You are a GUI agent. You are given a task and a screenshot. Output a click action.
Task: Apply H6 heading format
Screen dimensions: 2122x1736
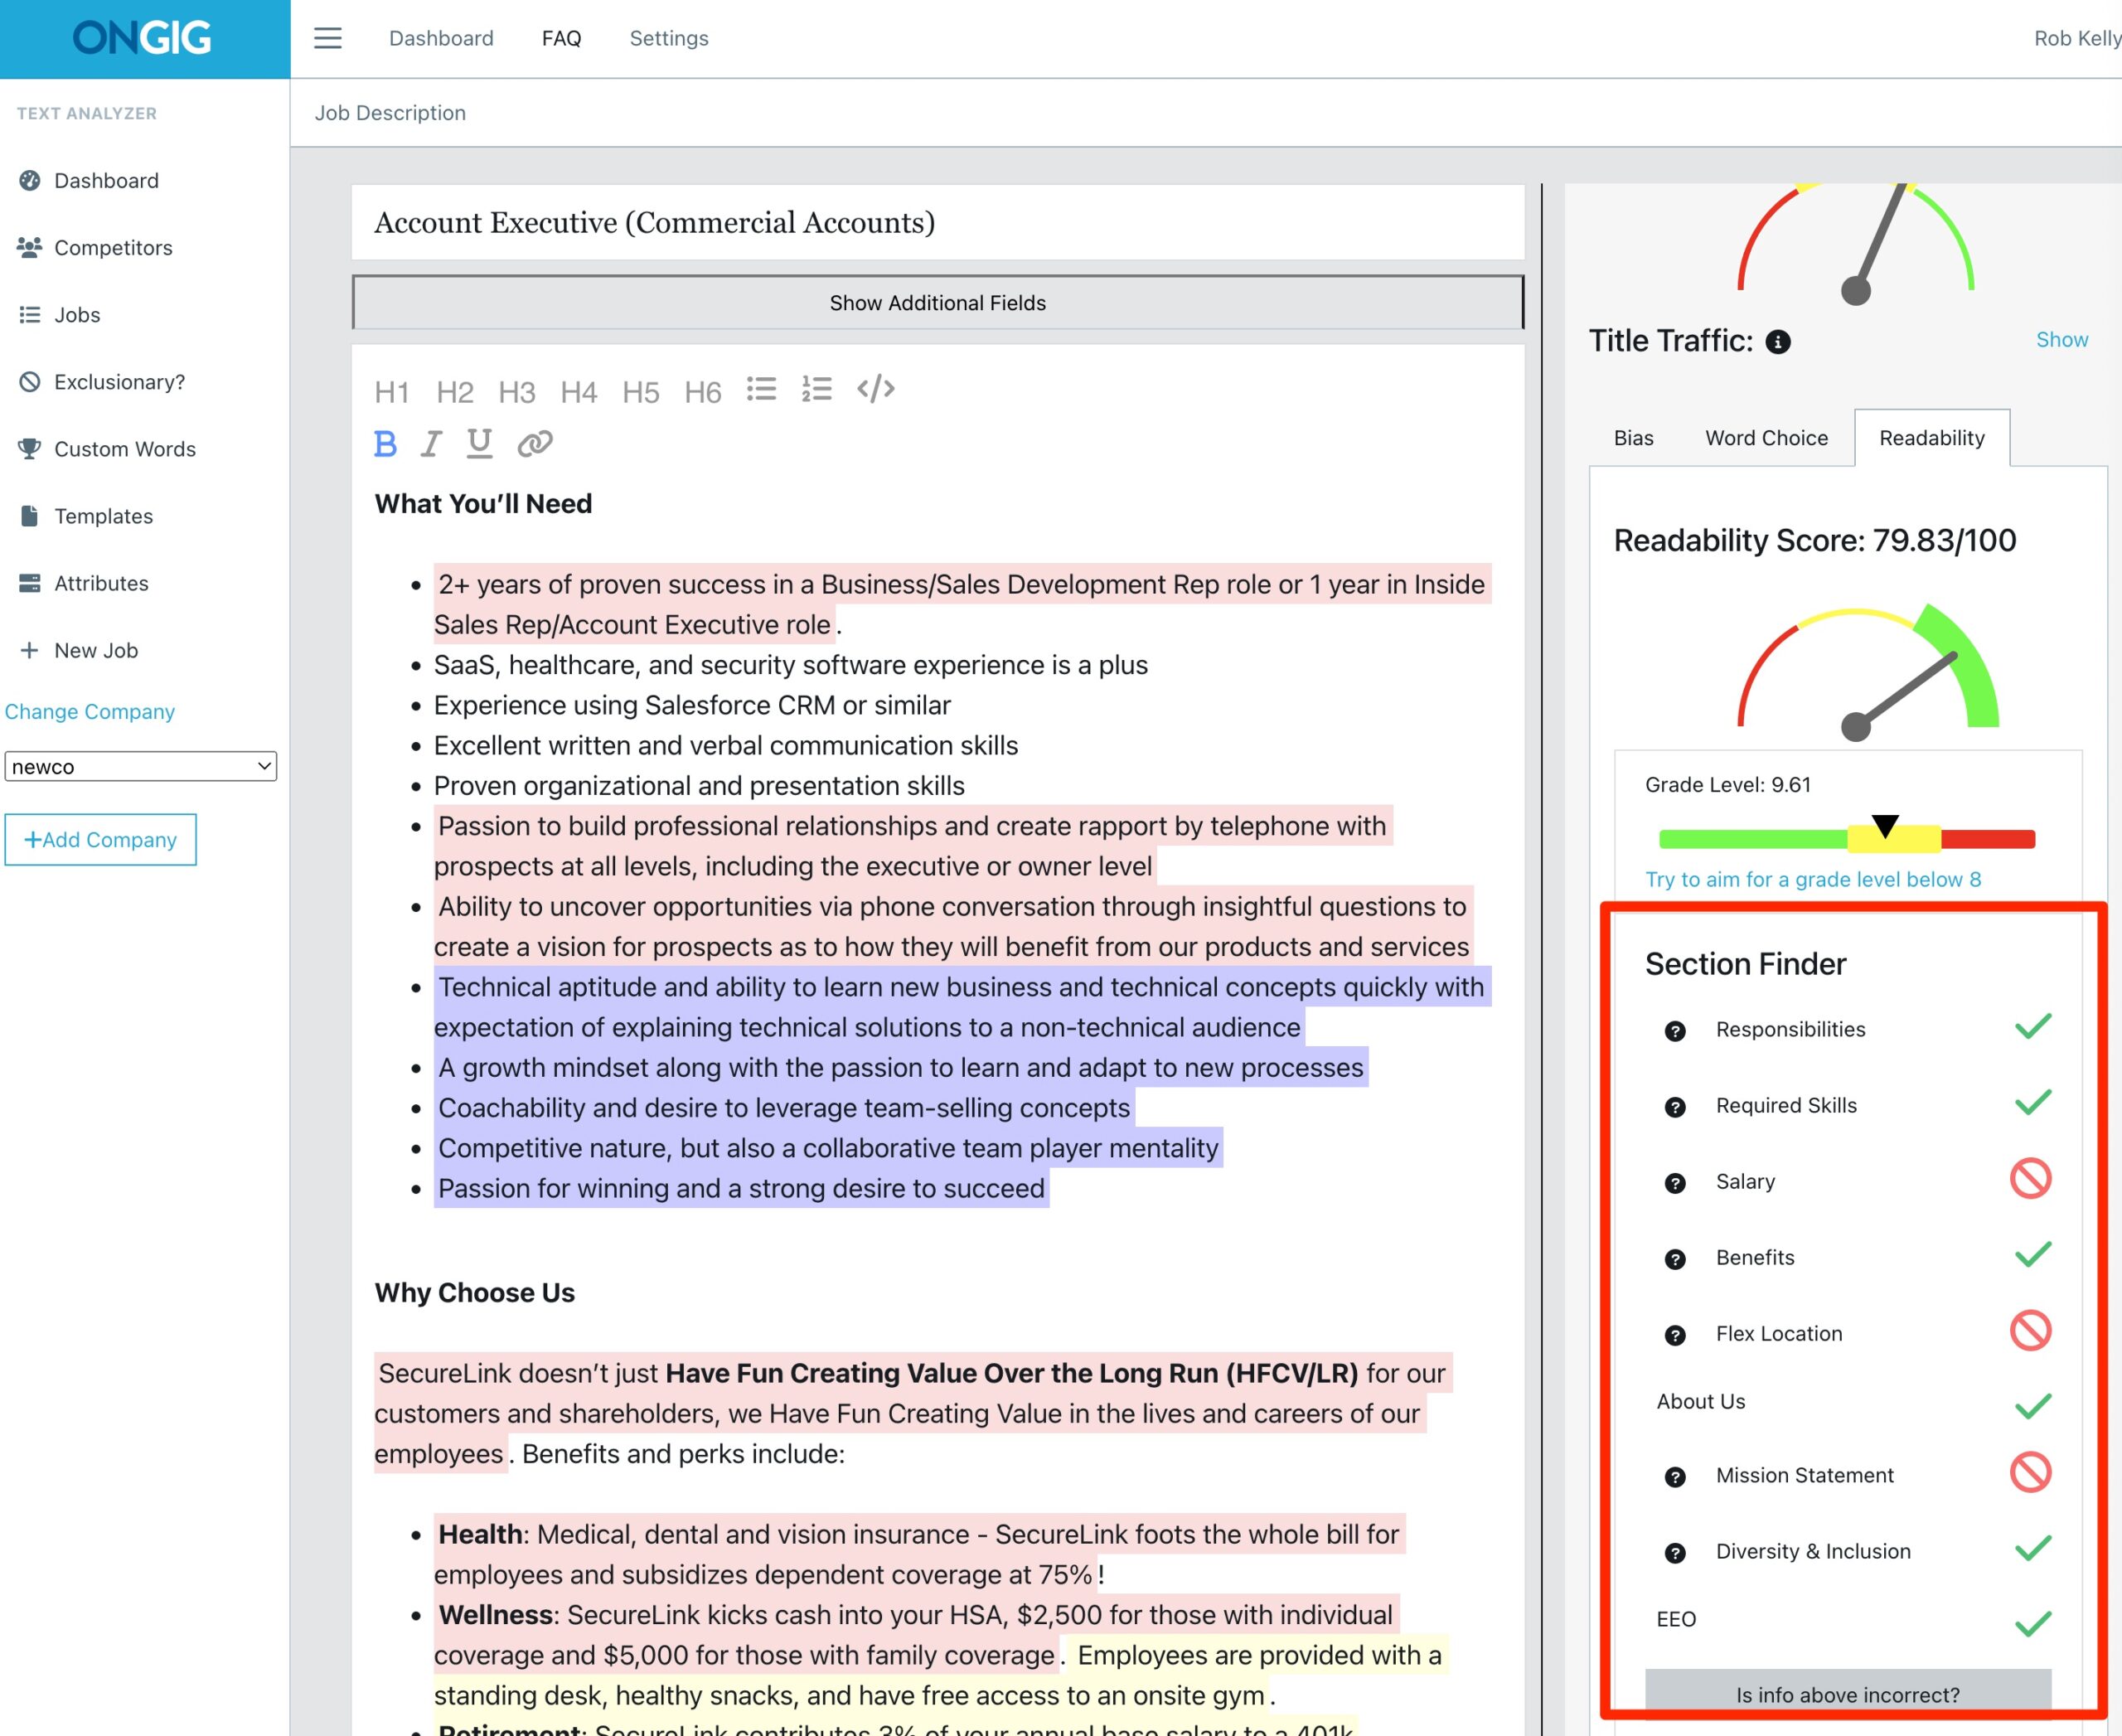(x=703, y=392)
